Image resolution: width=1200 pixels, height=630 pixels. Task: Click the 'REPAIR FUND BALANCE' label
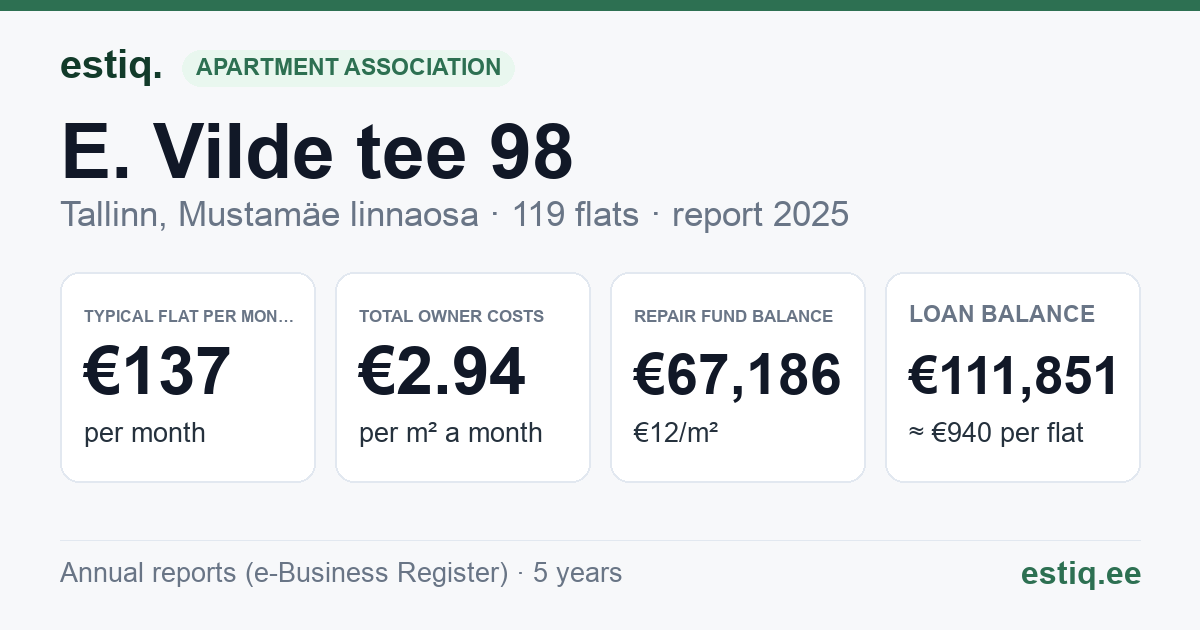tap(733, 316)
